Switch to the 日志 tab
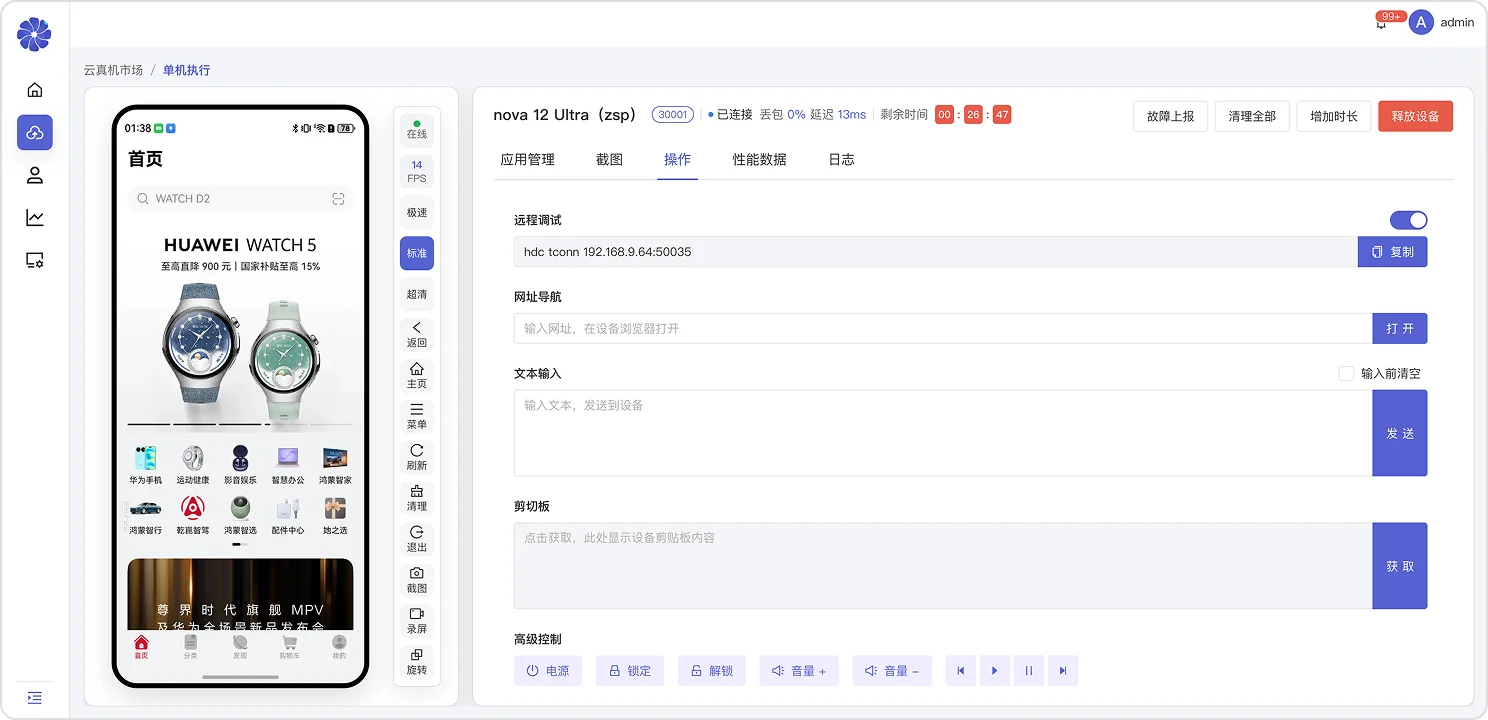This screenshot has height=720, width=1488. [x=841, y=159]
